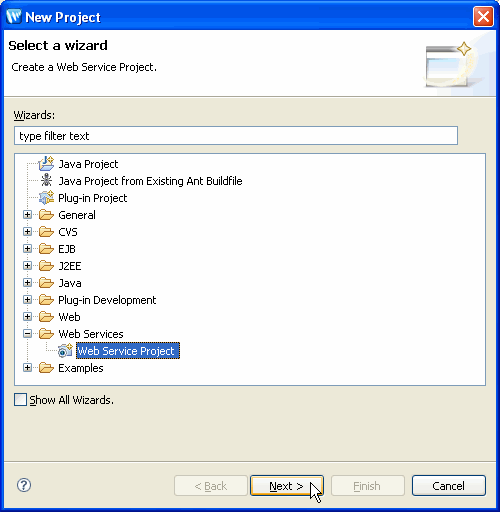This screenshot has width=500, height=512.
Task: Expand the J2EE category
Action: [28, 266]
